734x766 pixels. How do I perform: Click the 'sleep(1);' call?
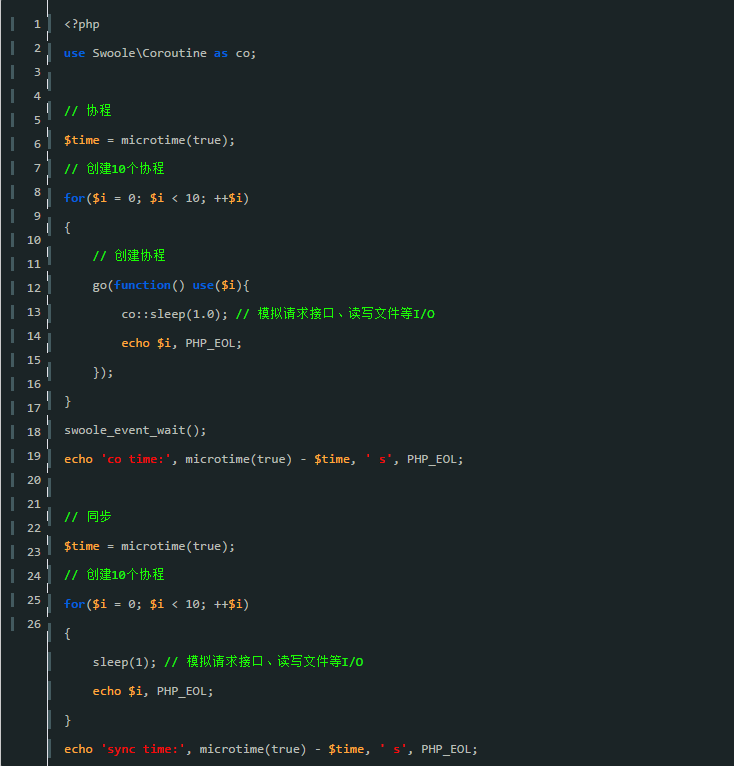pyautogui.click(x=125, y=662)
